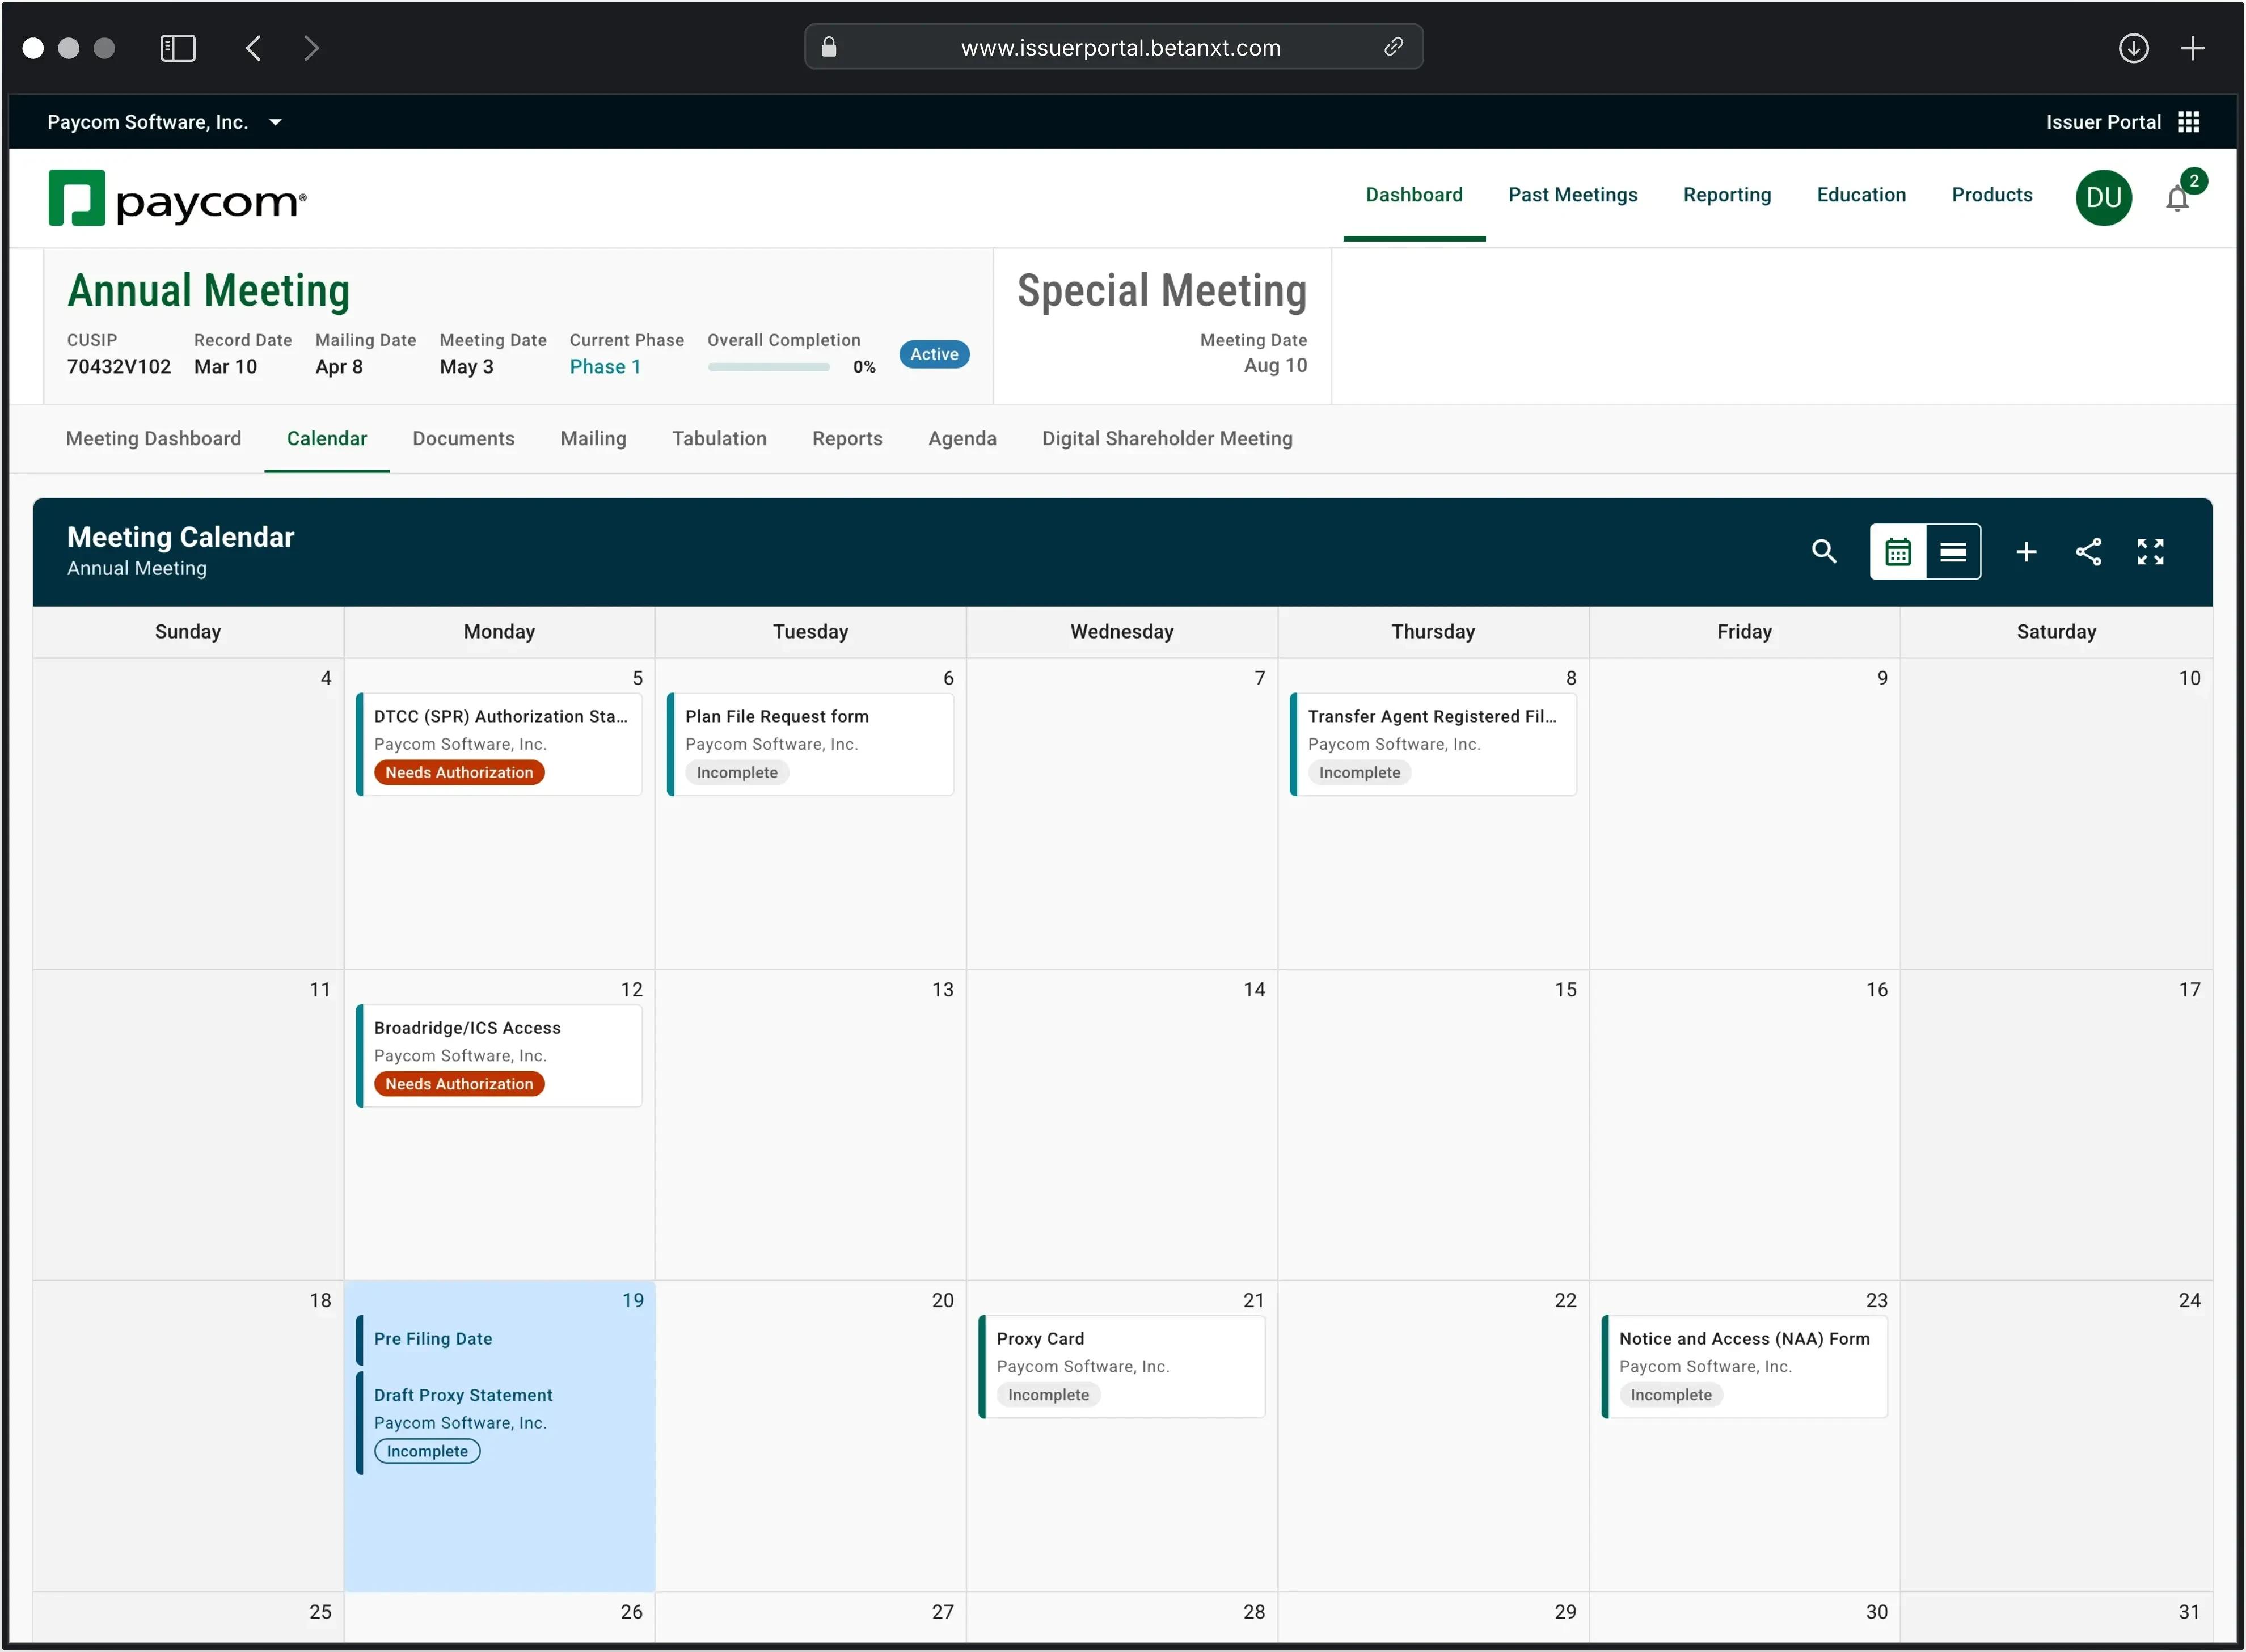Open the Documents tab

point(463,438)
